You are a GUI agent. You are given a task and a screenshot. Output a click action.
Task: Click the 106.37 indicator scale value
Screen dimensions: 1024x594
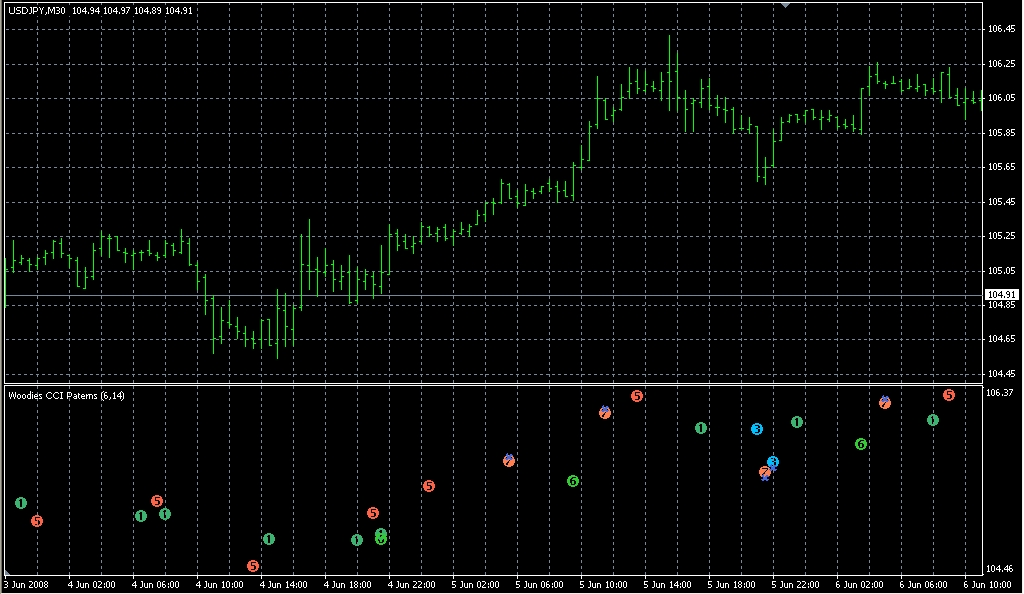coord(1001,393)
